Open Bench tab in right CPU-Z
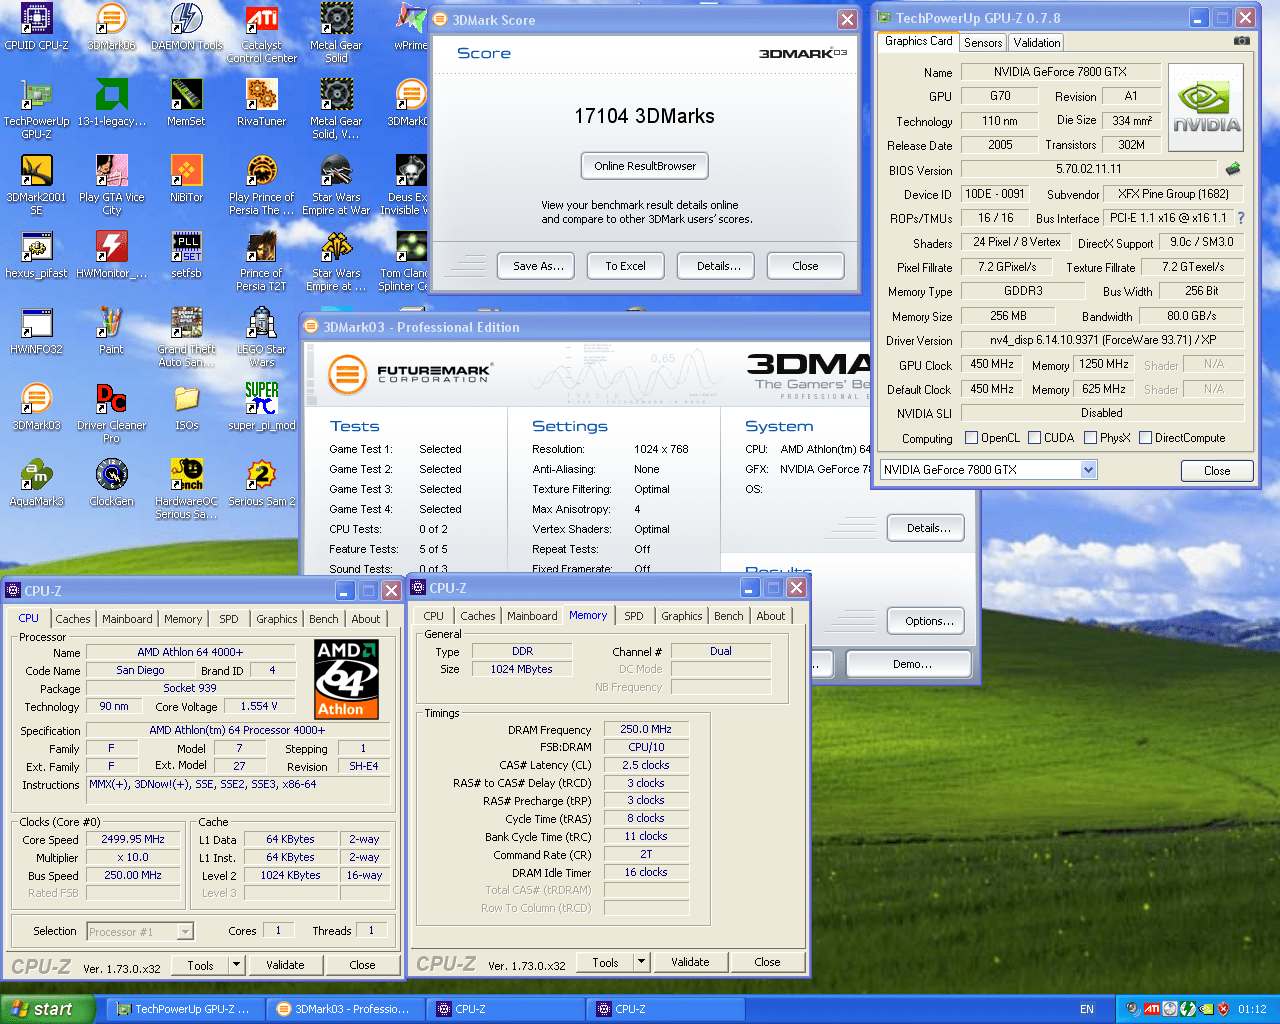This screenshot has width=1280, height=1024. (x=728, y=616)
